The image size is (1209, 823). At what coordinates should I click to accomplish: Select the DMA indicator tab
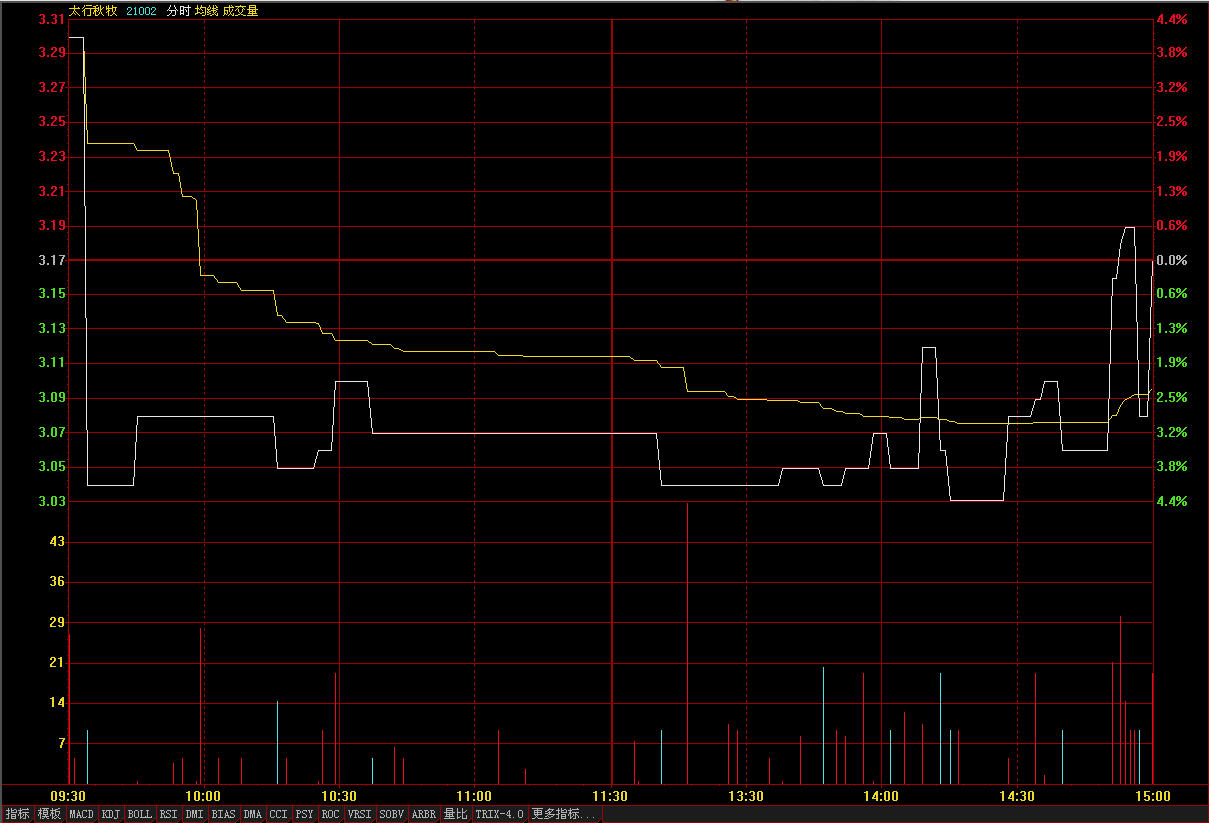tap(253, 814)
